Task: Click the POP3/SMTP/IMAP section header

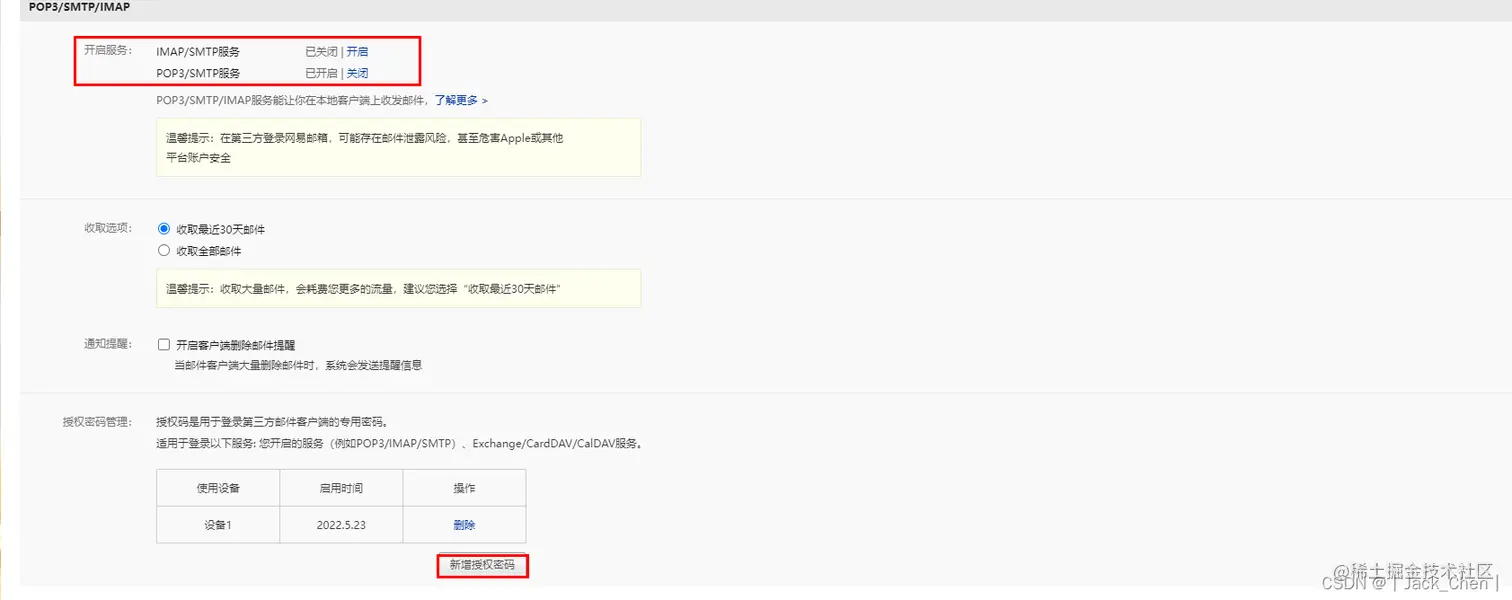Action: coord(79,7)
